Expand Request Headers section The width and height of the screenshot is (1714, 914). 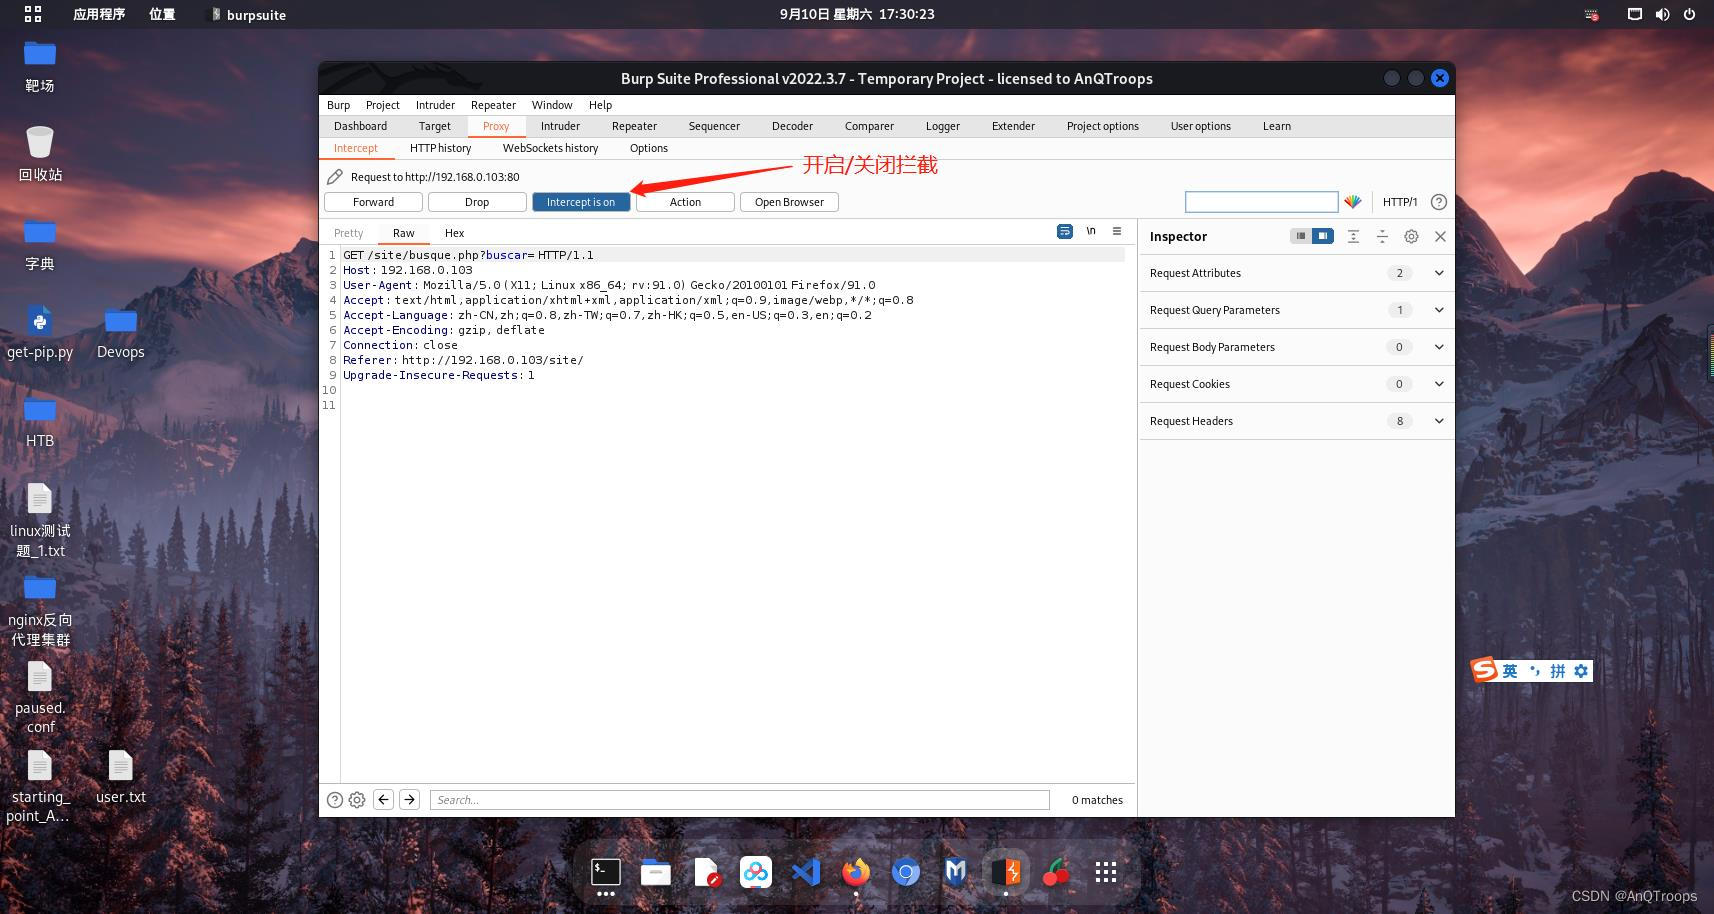point(1439,421)
